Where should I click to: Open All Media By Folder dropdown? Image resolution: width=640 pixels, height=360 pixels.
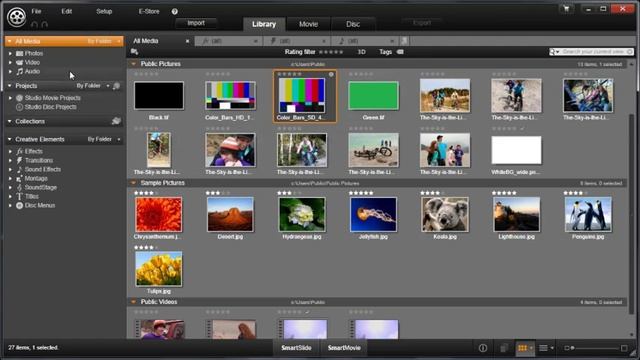104,41
